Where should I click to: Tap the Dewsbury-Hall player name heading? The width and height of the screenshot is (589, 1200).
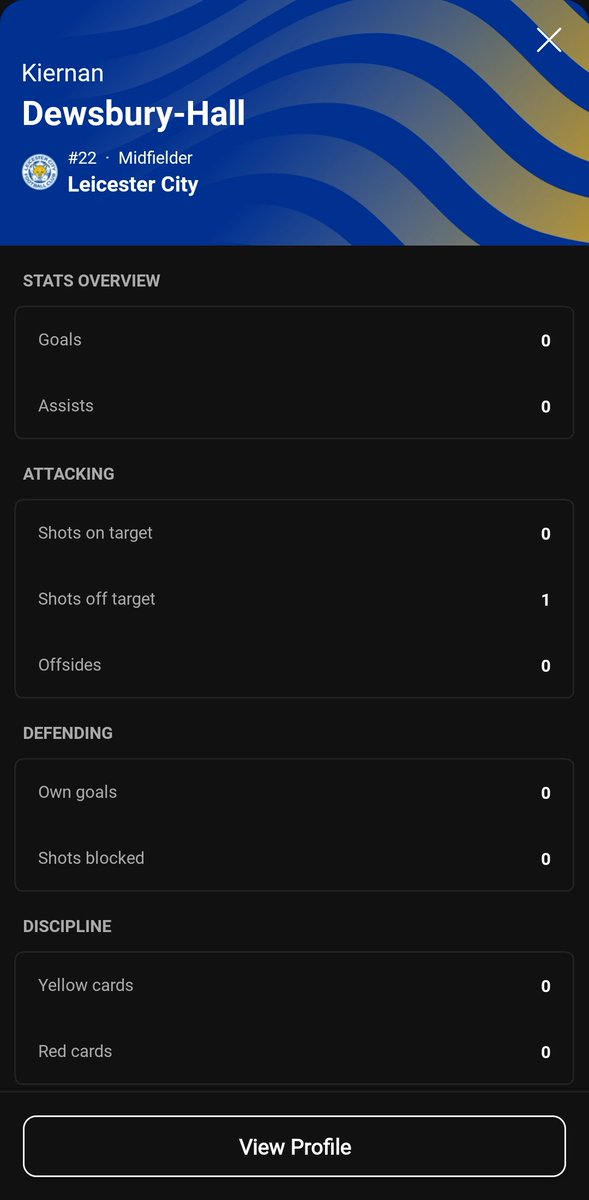tap(133, 113)
